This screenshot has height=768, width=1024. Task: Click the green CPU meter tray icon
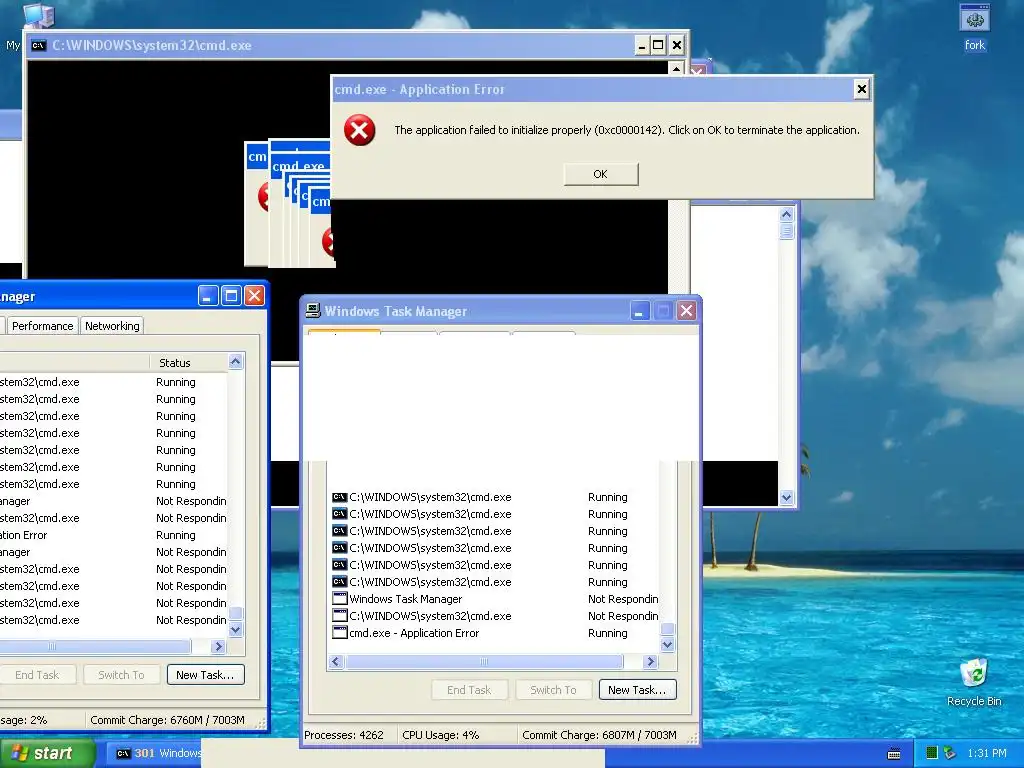point(932,753)
